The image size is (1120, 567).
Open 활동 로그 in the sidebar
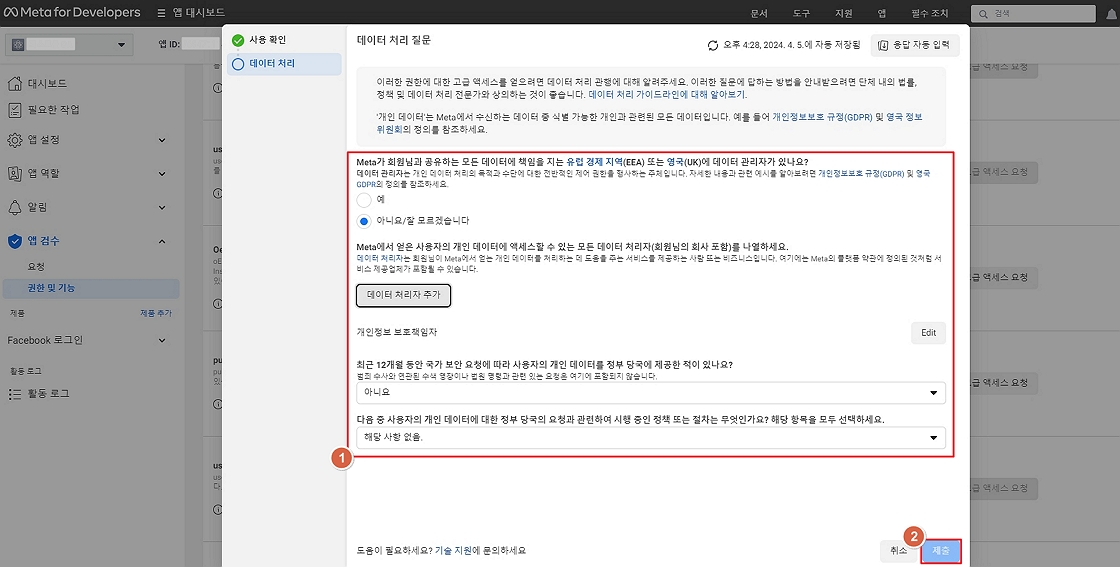[49, 394]
